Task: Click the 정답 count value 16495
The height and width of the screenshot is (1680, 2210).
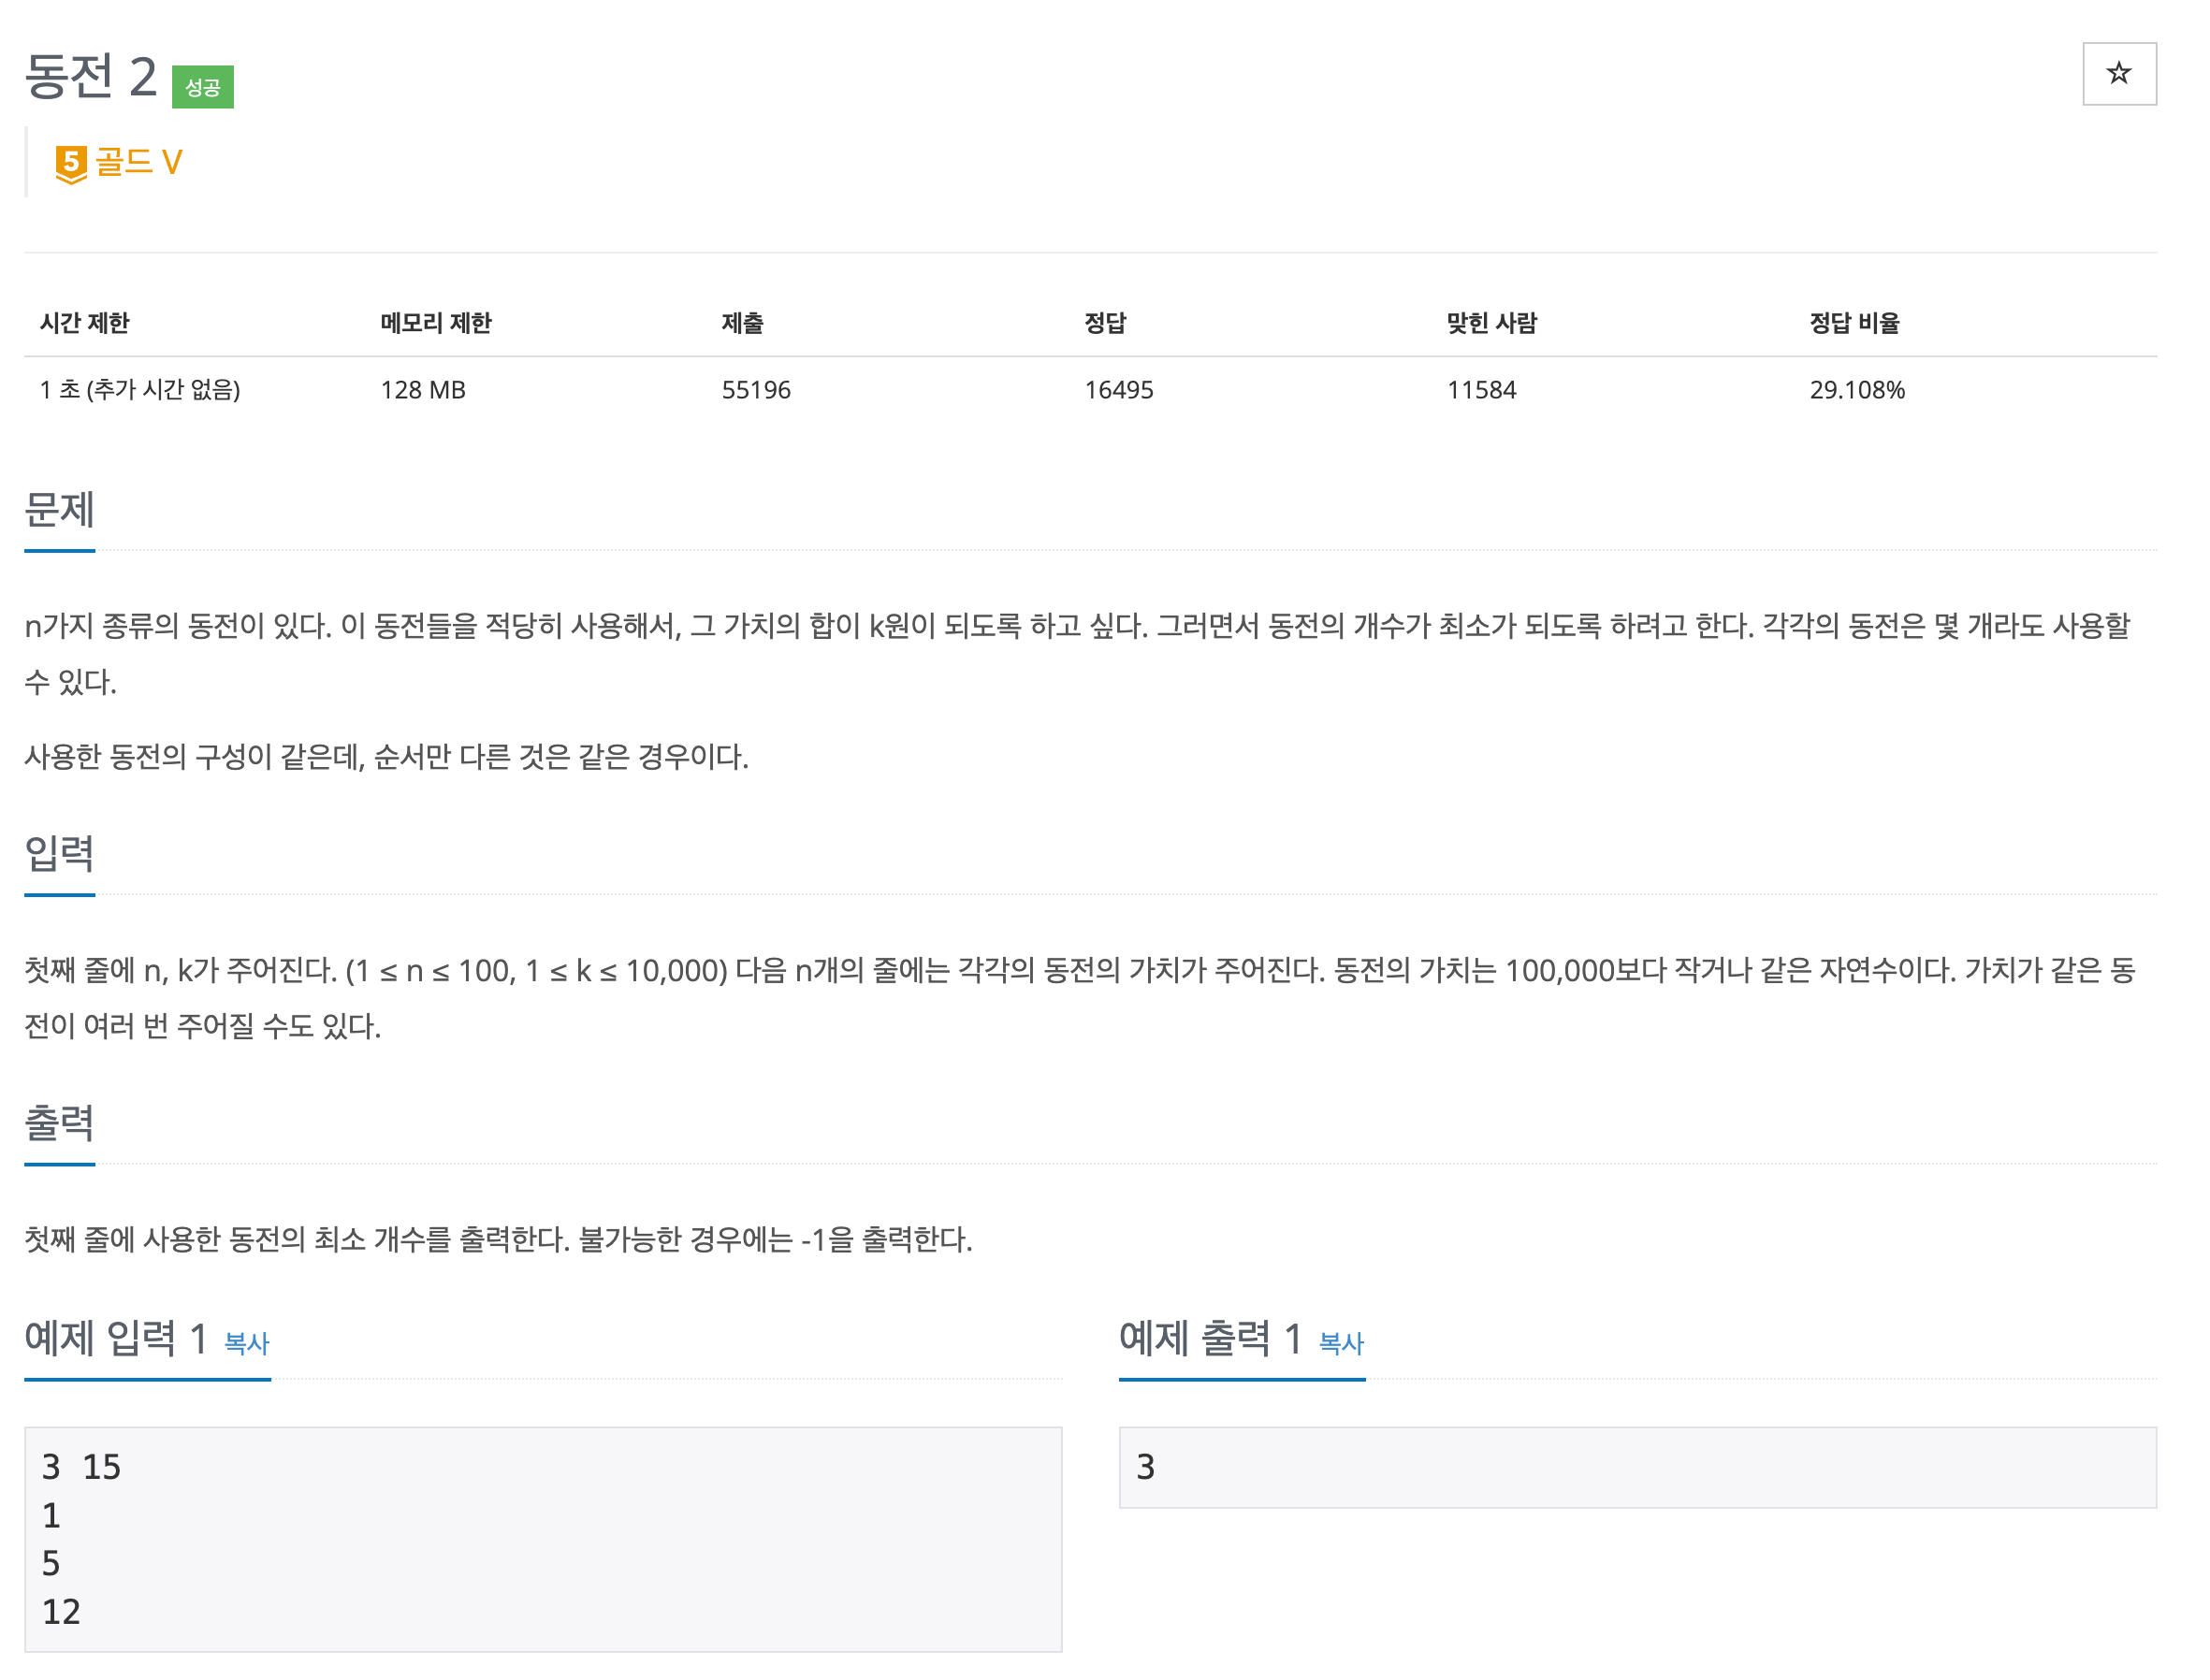Action: click(x=1118, y=390)
